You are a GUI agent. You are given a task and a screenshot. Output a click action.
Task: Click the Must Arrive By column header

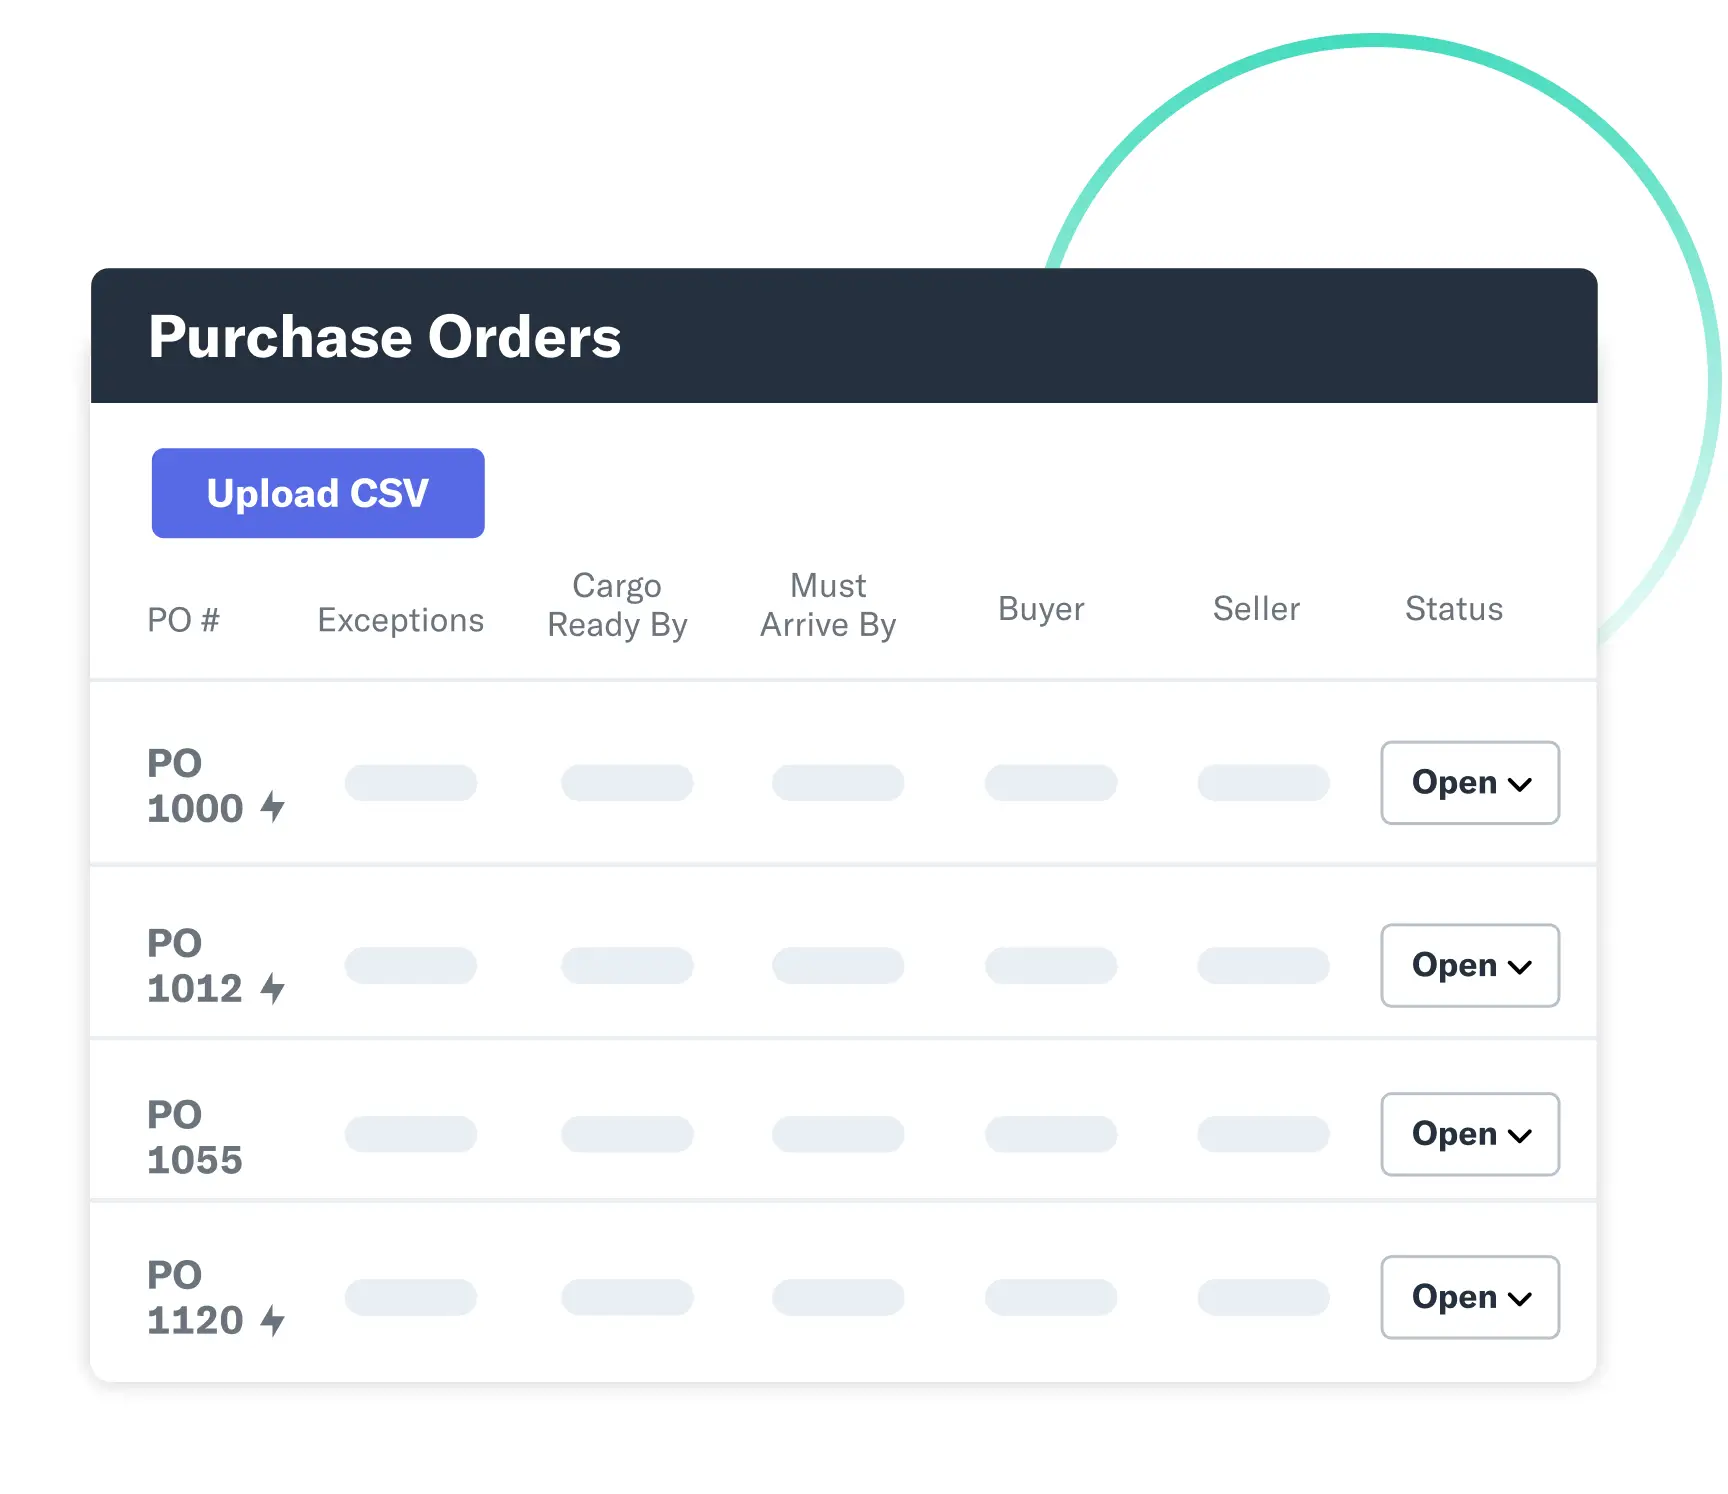click(x=828, y=605)
